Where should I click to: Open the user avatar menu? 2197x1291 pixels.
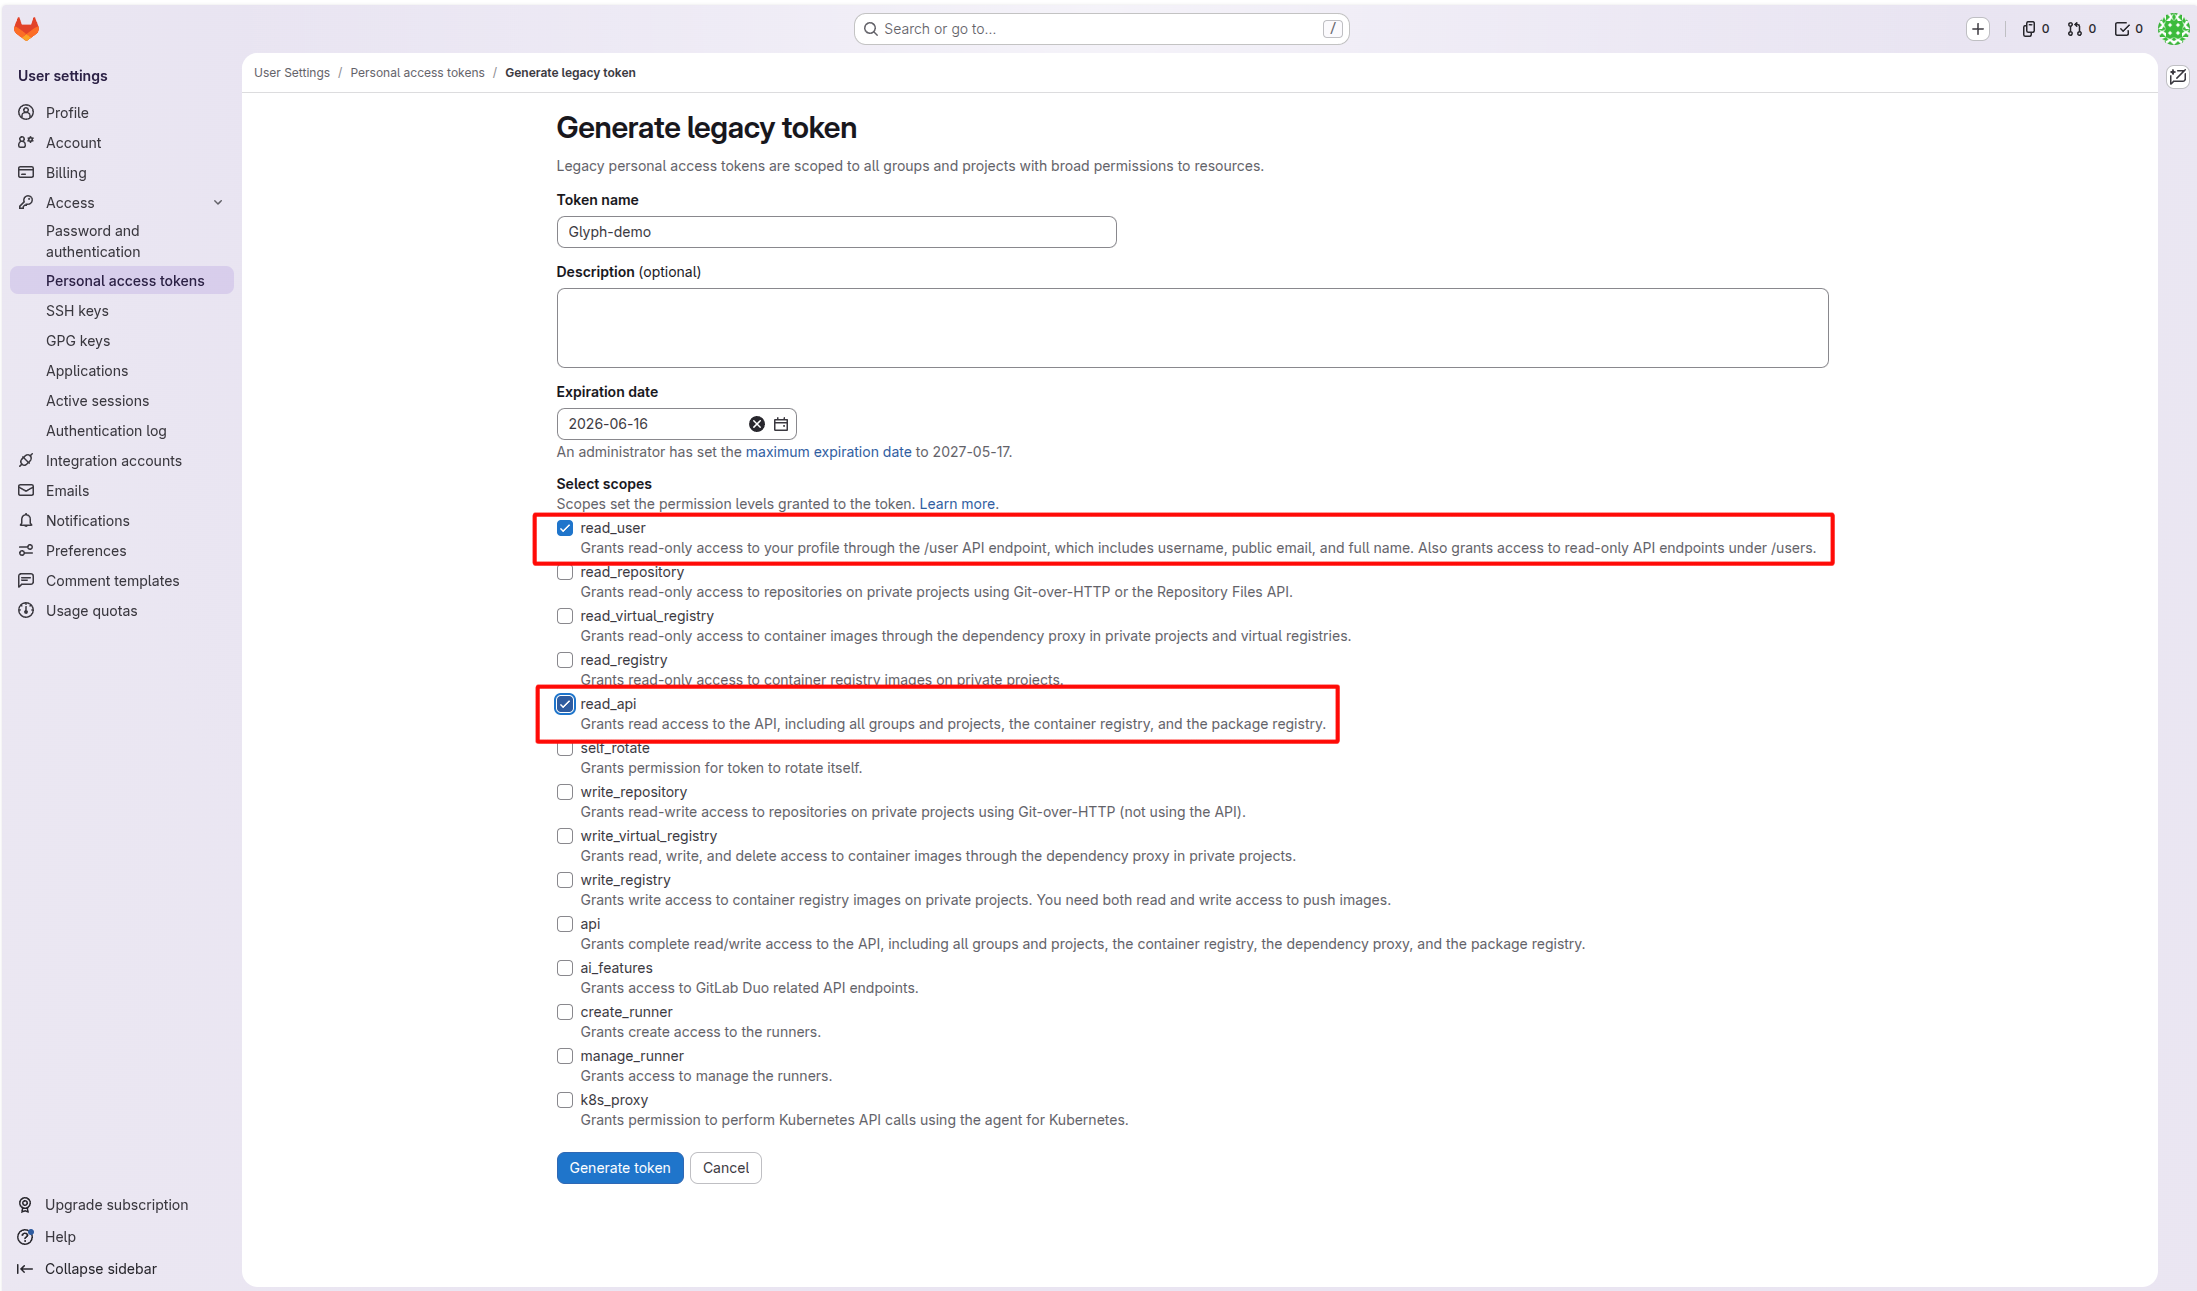pyautogui.click(x=2173, y=29)
